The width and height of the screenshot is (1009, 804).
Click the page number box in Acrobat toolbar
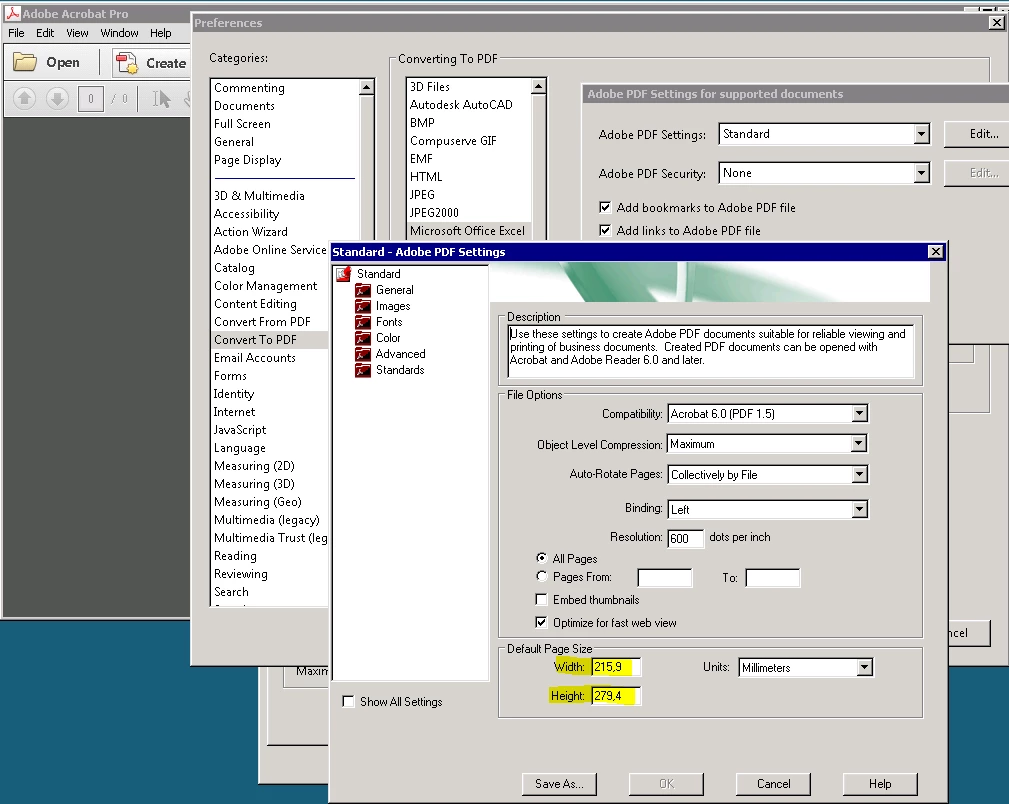91,98
